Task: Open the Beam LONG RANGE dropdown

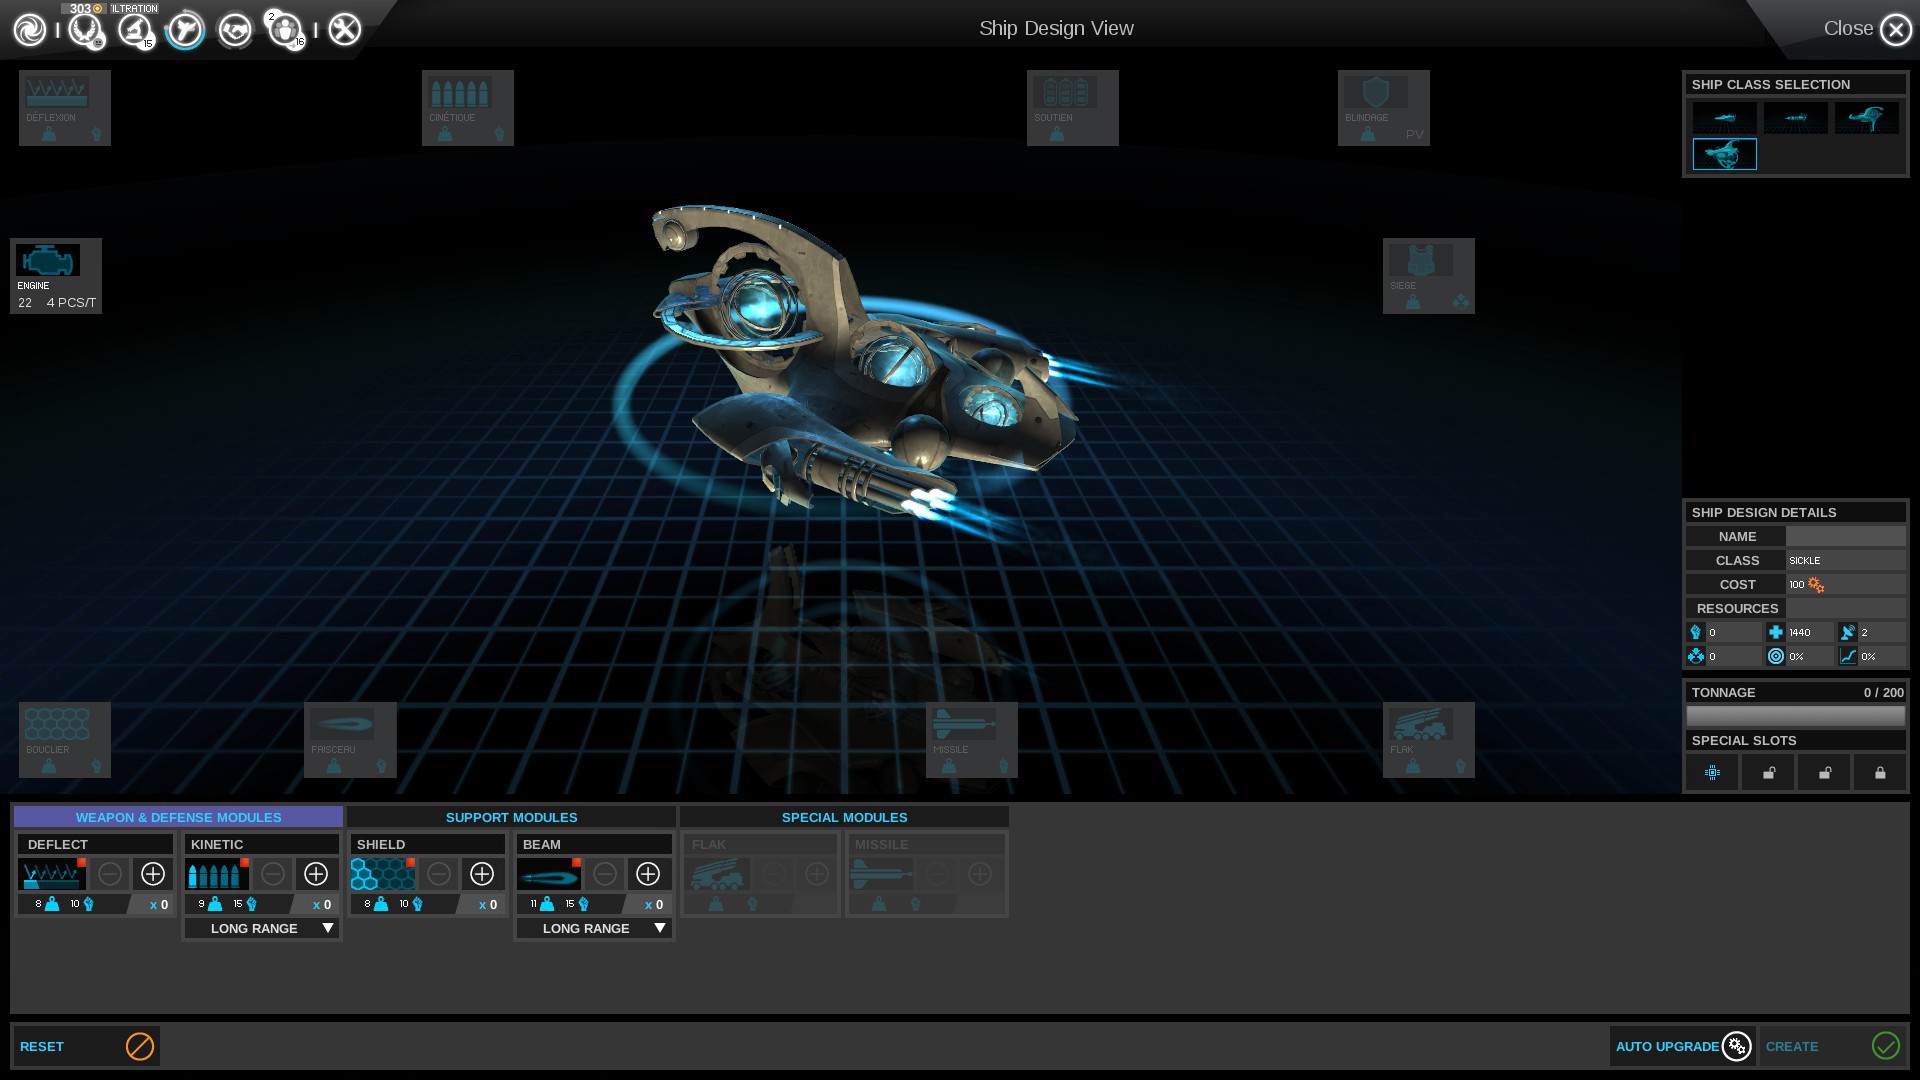Action: point(594,928)
